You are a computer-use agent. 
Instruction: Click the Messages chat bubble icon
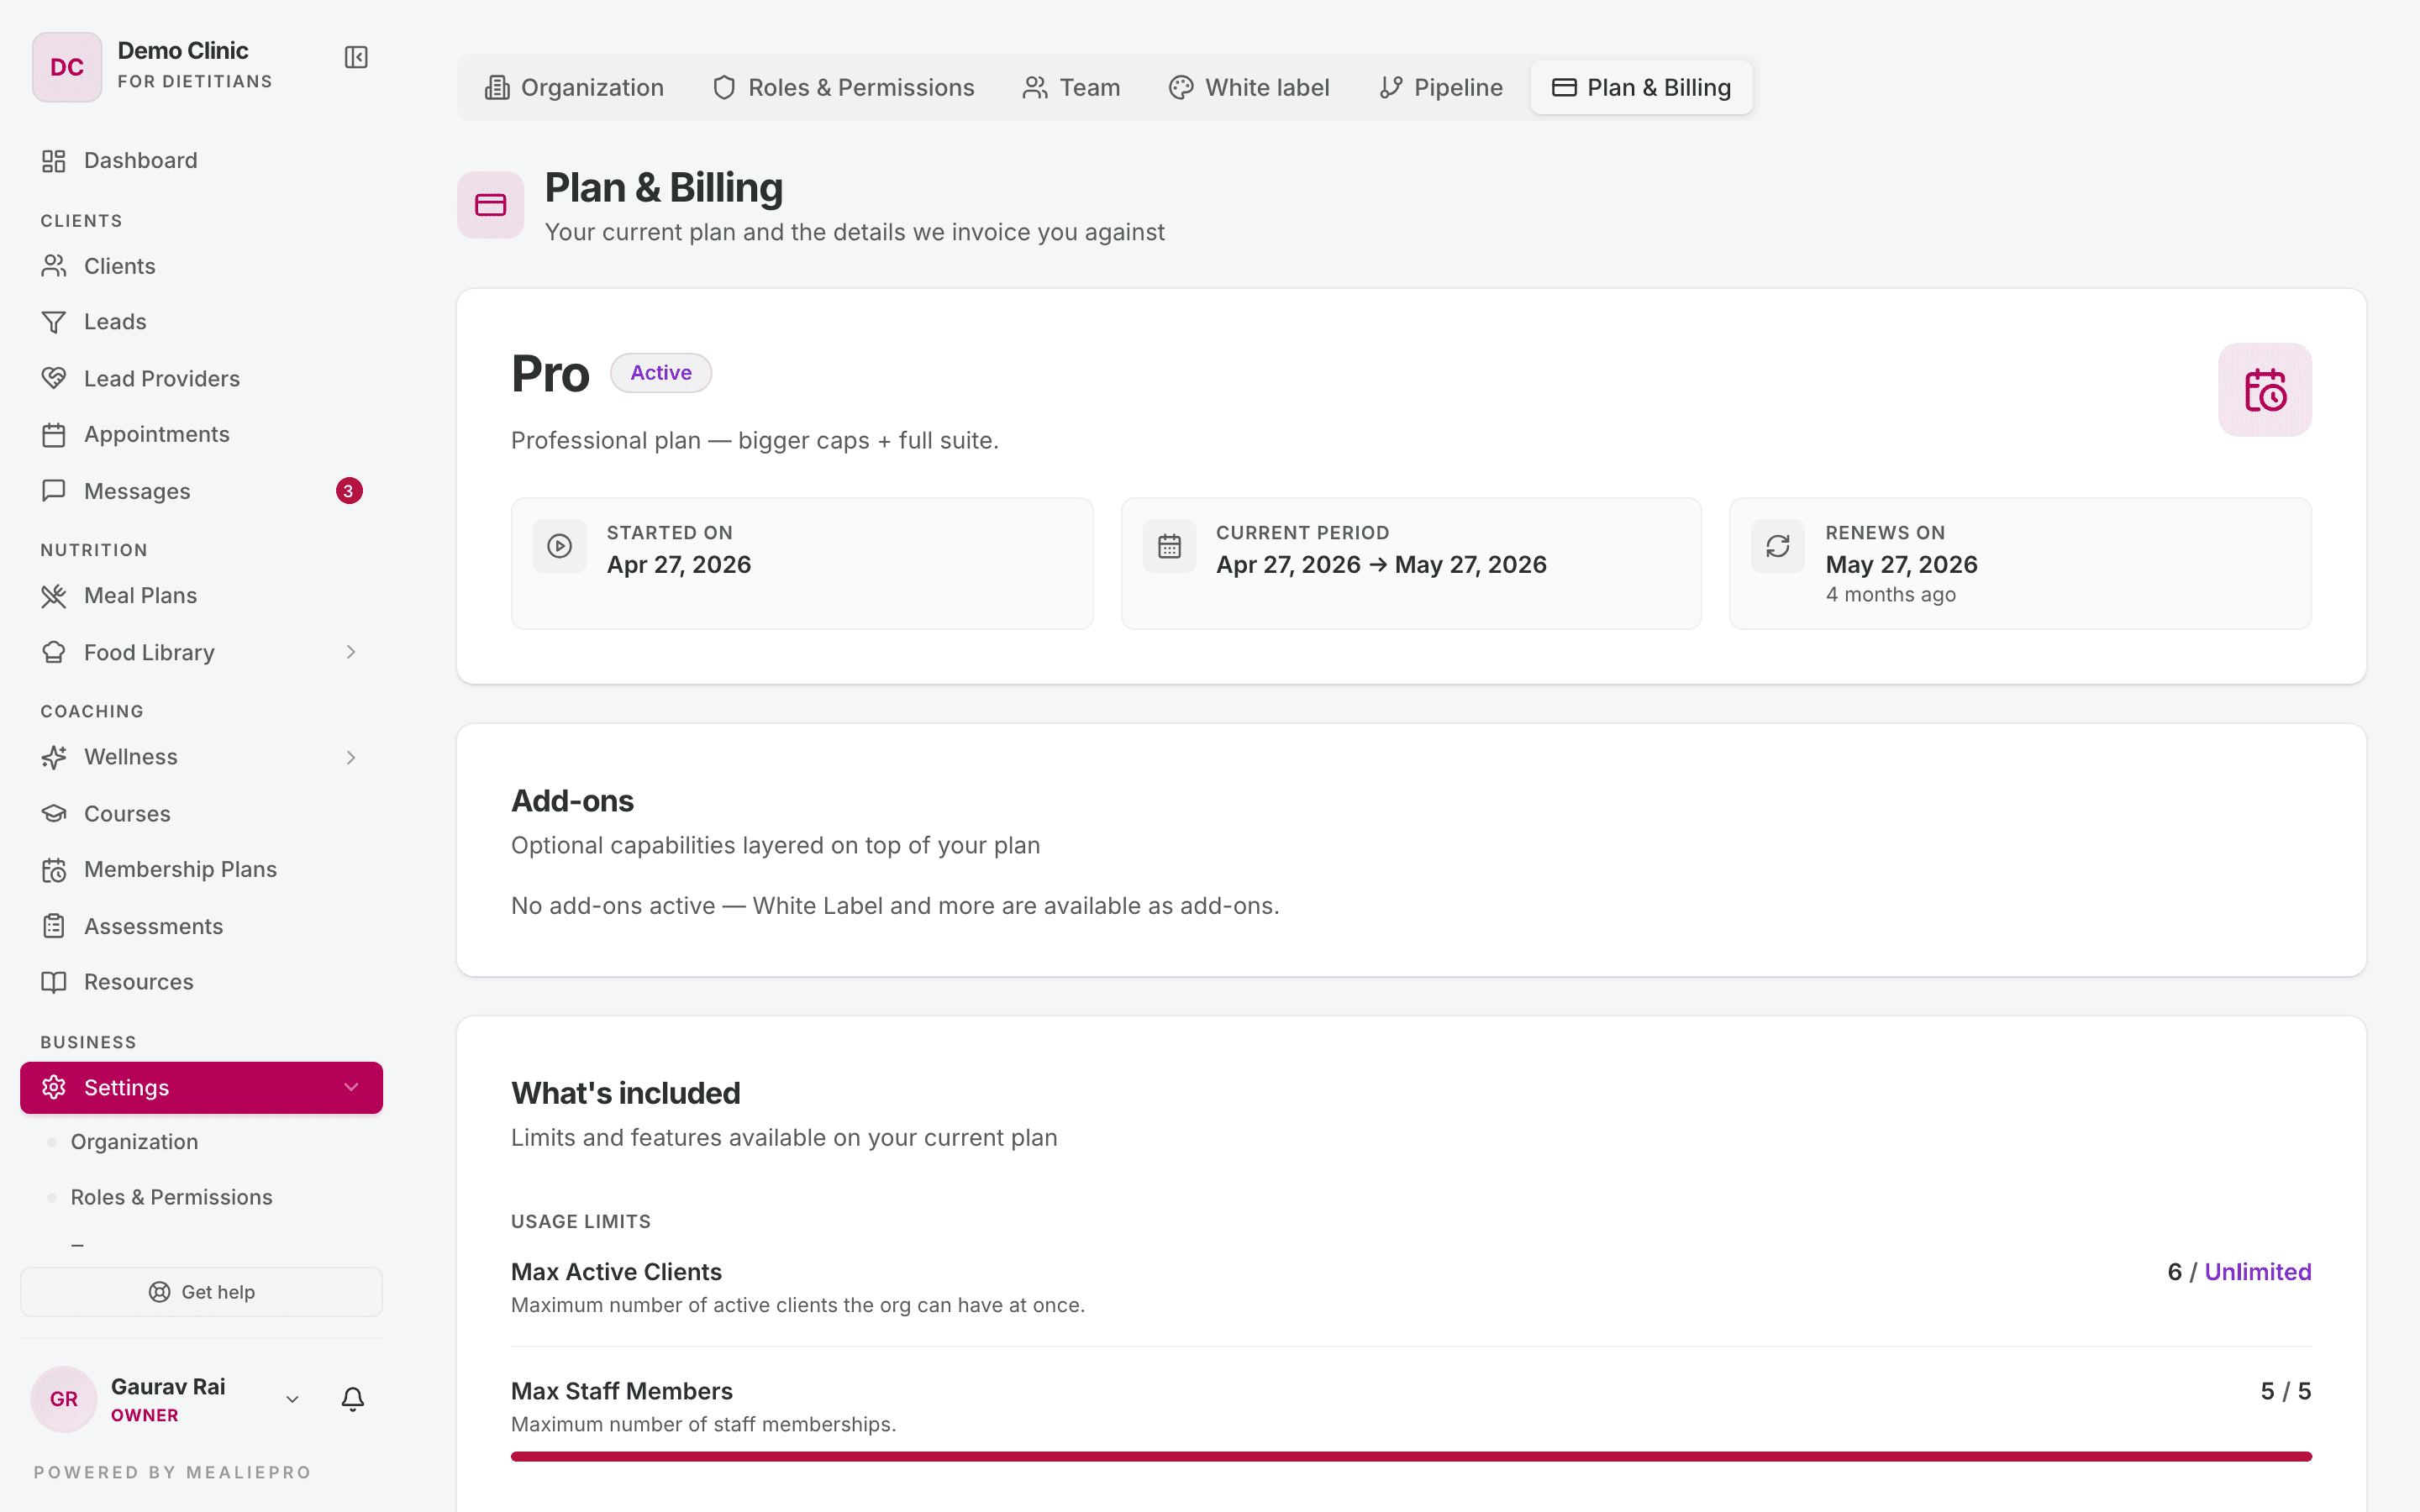[54, 491]
